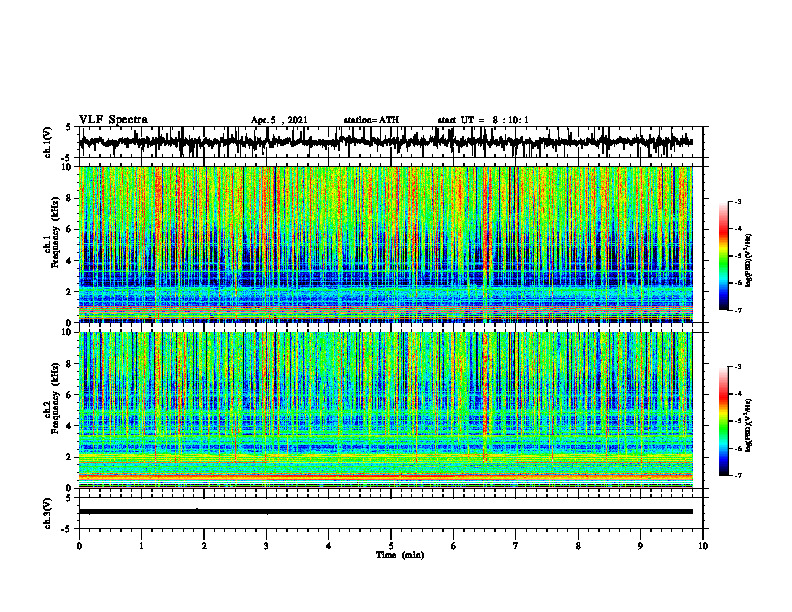This screenshot has height=612, width=792.
Task: Click the Time (min) axis label
Action: click(x=400, y=555)
